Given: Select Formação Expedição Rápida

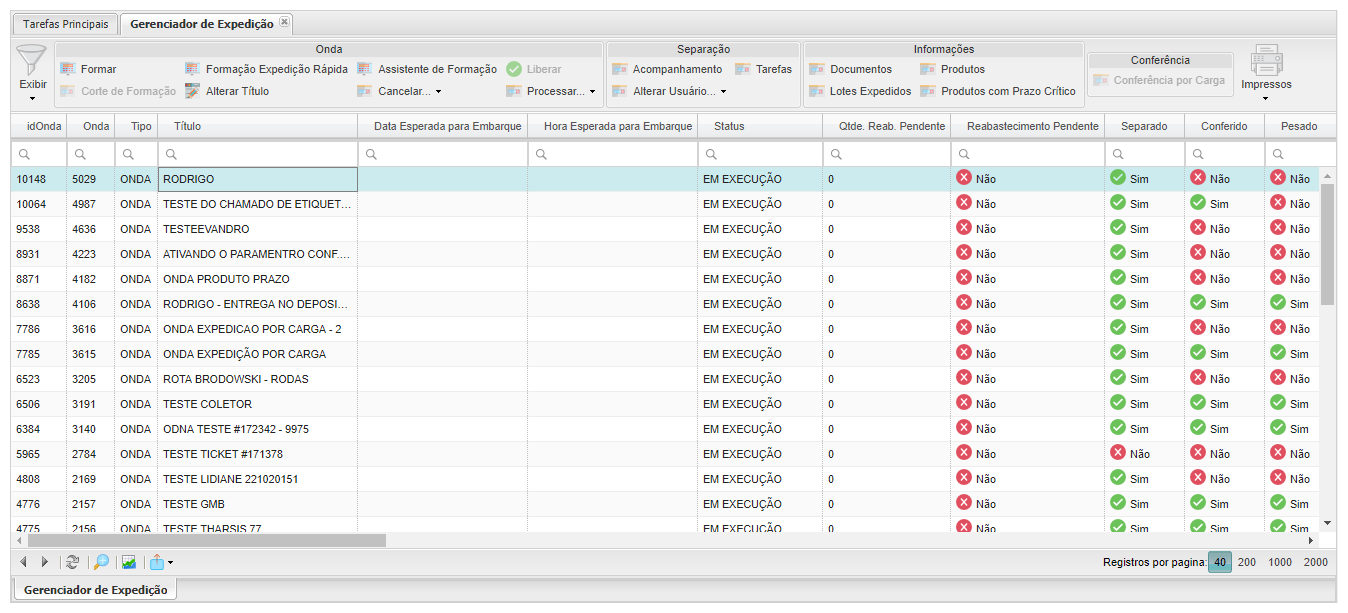Looking at the screenshot, I should (266, 69).
